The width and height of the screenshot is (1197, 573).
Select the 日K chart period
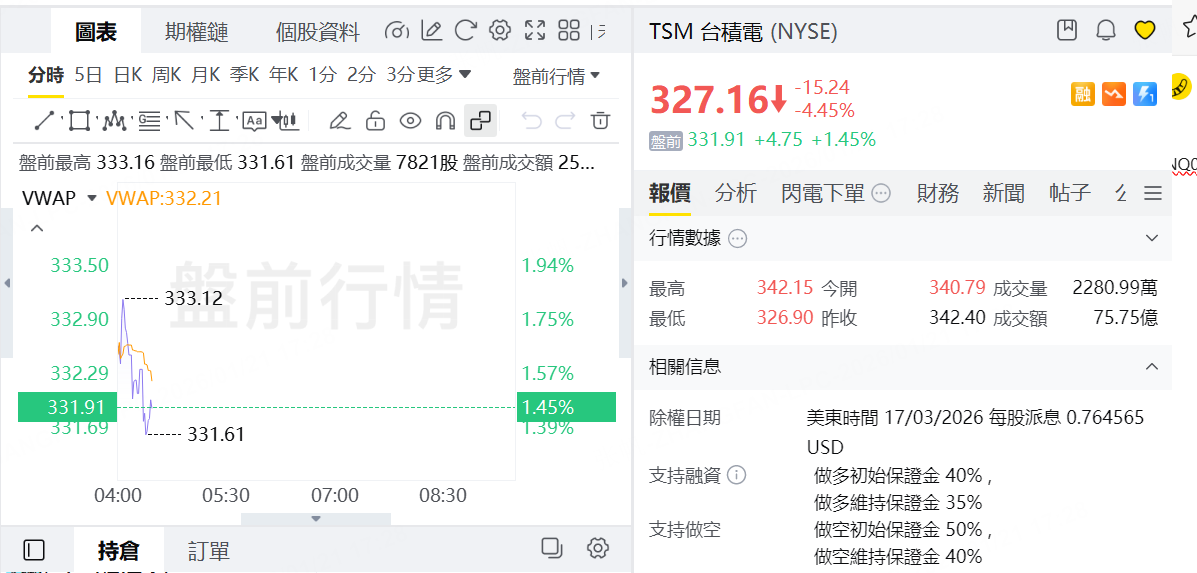point(127,75)
